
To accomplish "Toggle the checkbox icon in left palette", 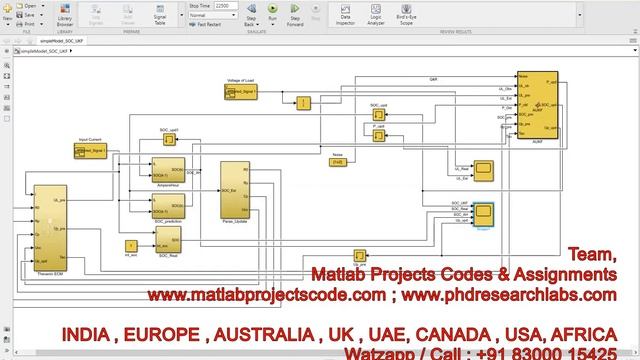I will coord(7,118).
